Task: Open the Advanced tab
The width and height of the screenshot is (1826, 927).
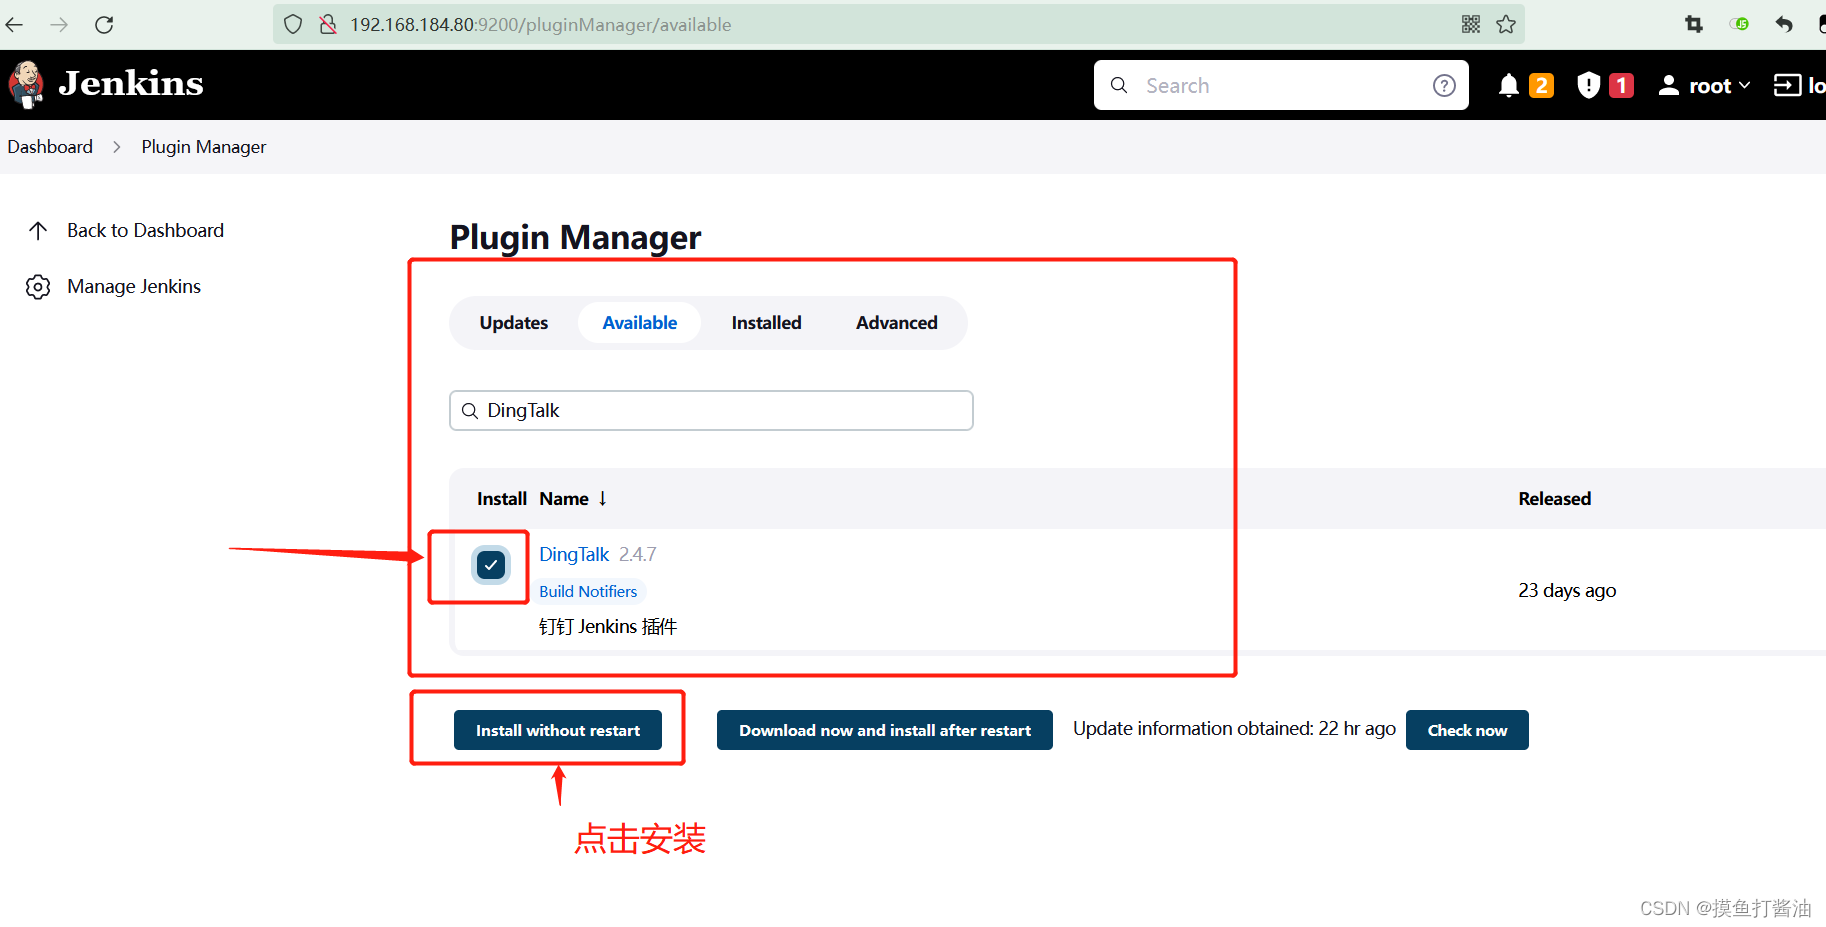Action: [x=897, y=323]
